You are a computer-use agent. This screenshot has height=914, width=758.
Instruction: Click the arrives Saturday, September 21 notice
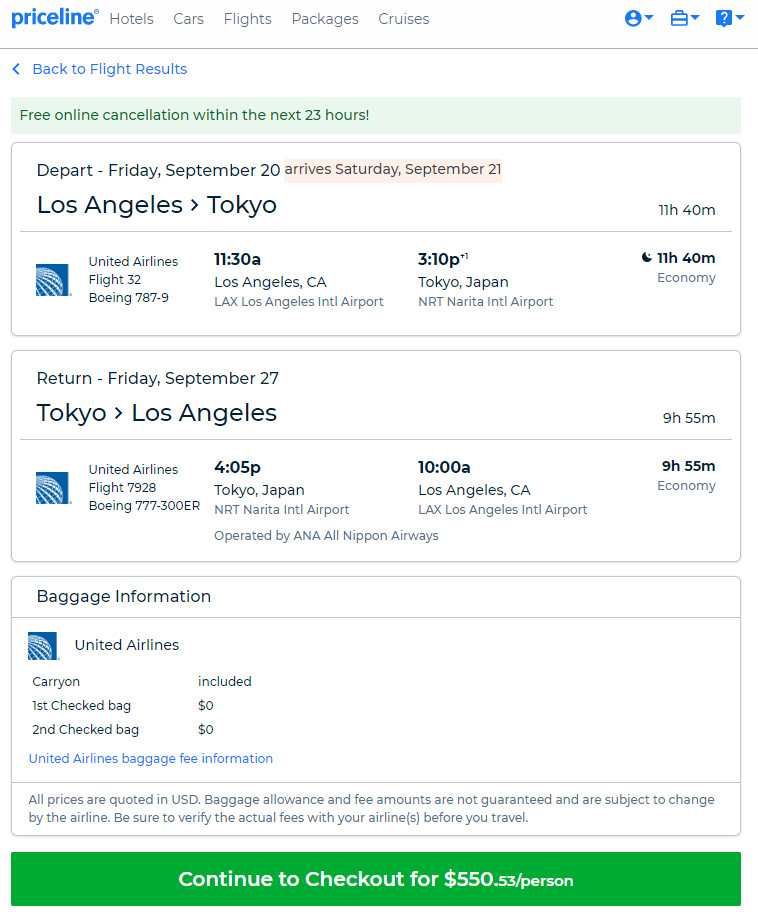click(x=392, y=170)
